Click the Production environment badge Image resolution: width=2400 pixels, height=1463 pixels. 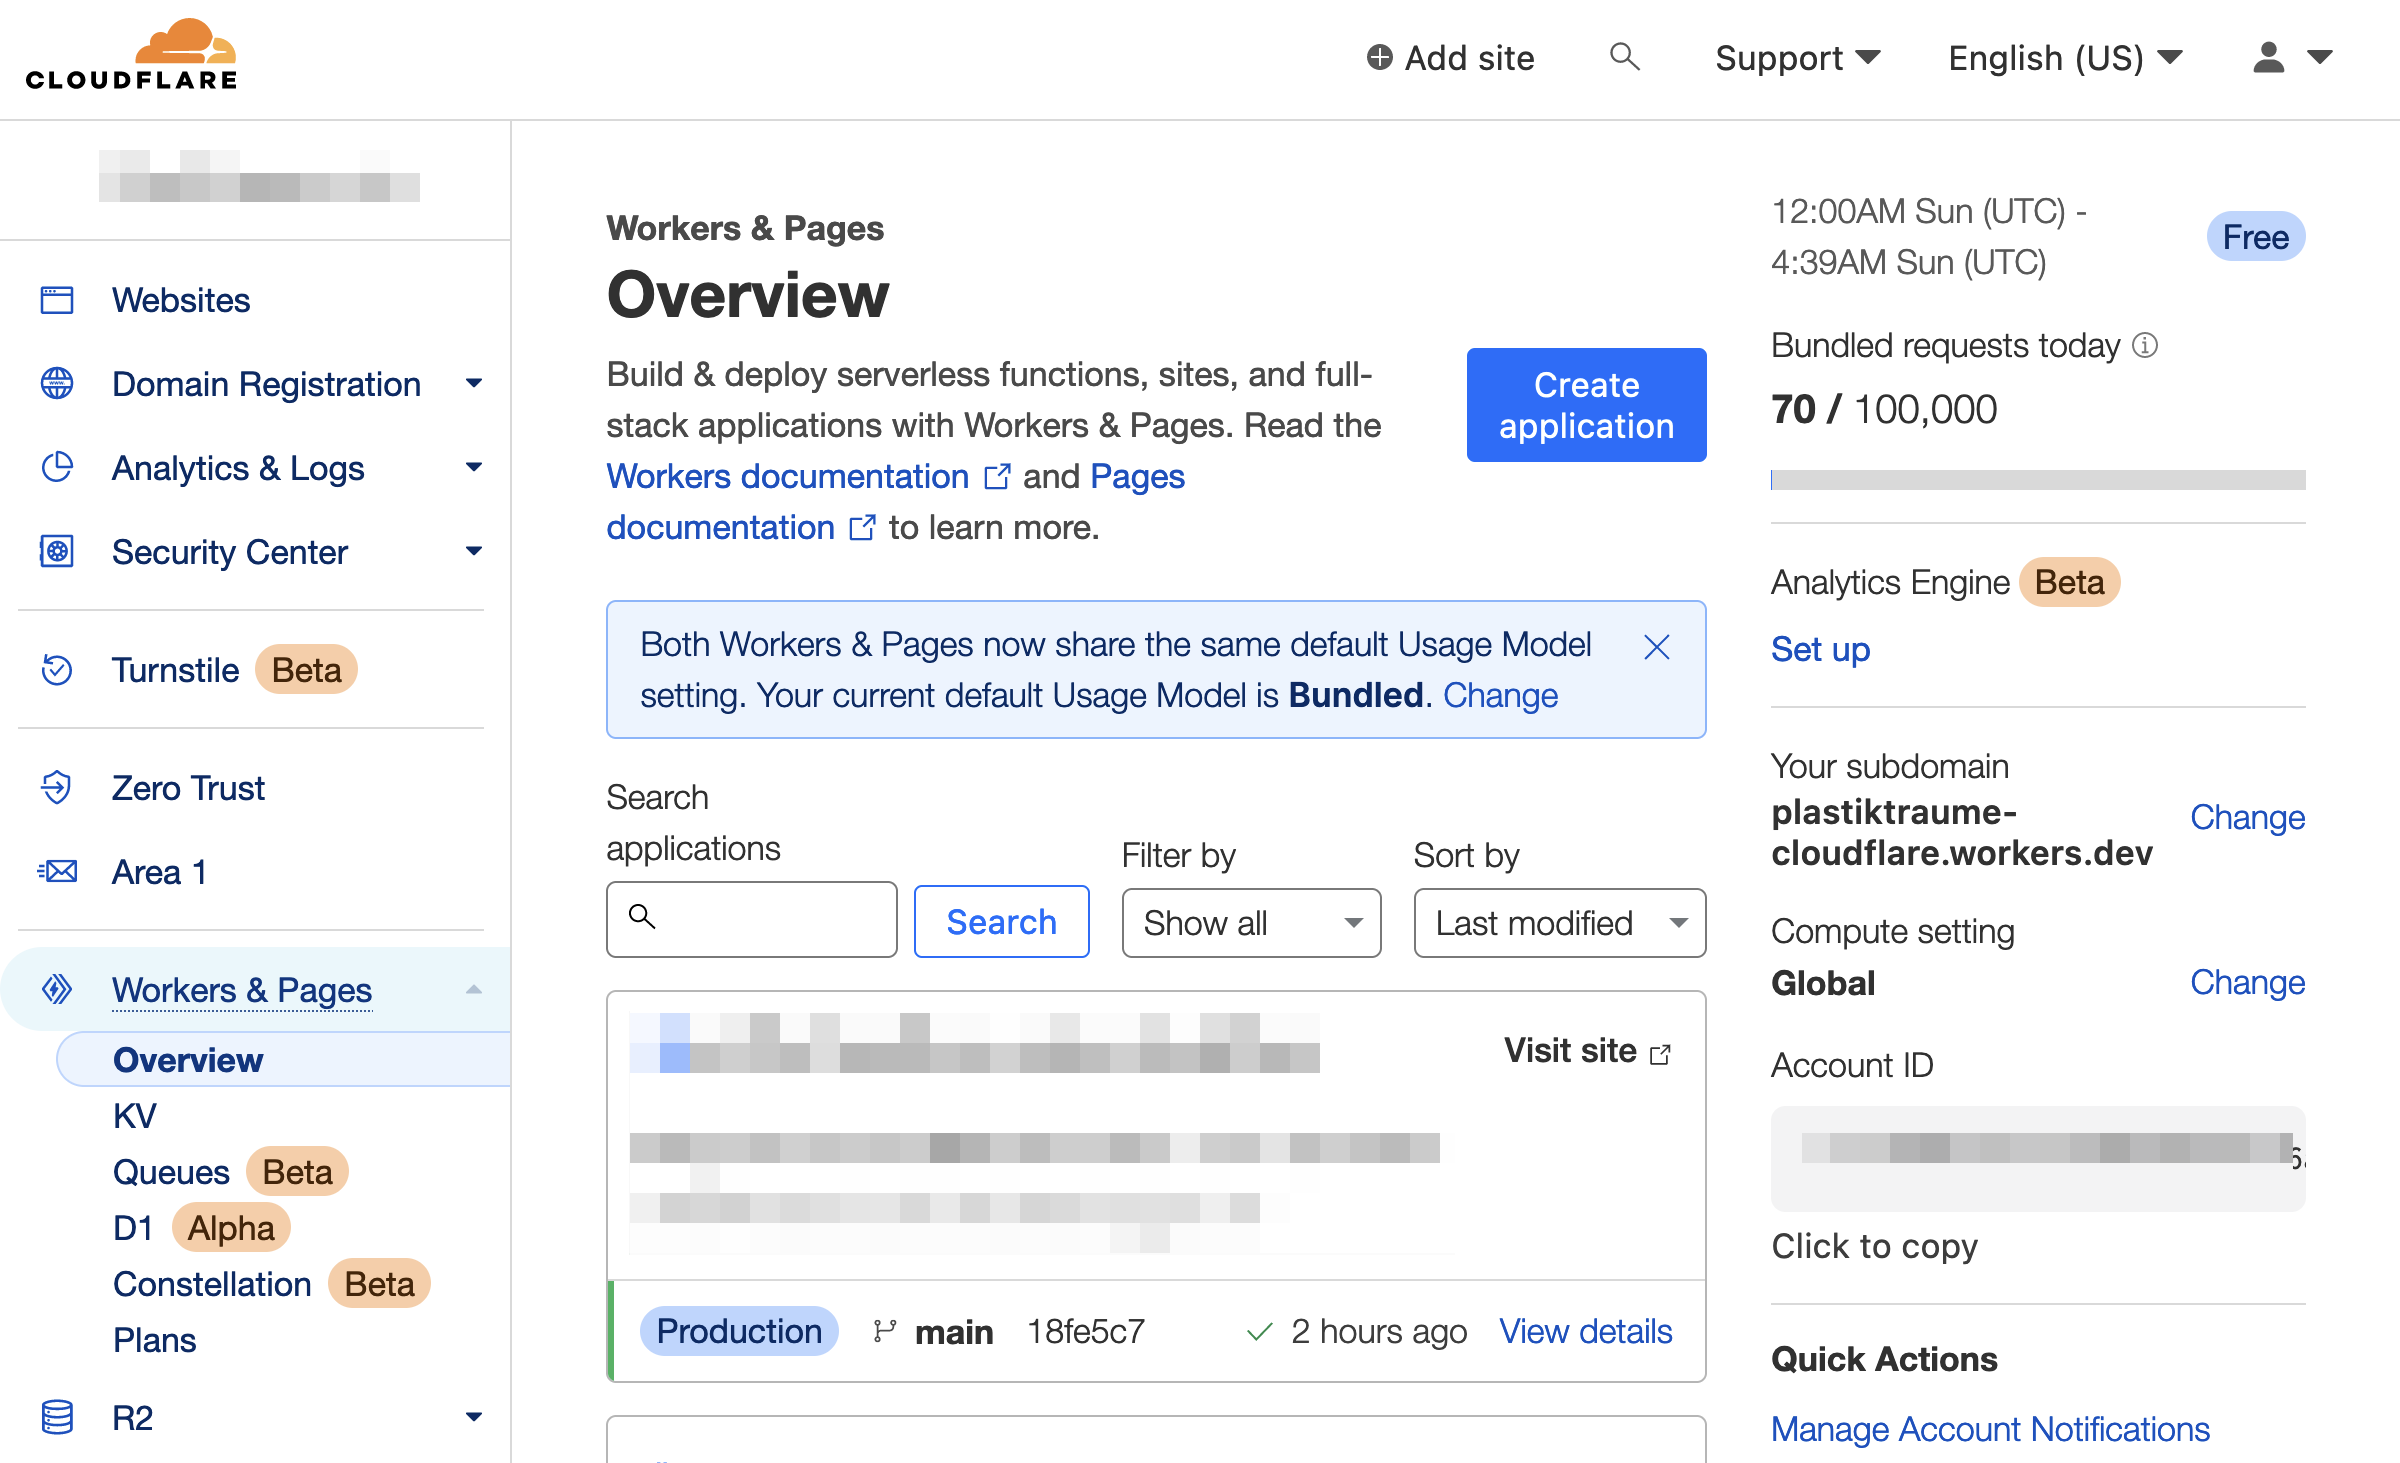pyautogui.click(x=739, y=1331)
